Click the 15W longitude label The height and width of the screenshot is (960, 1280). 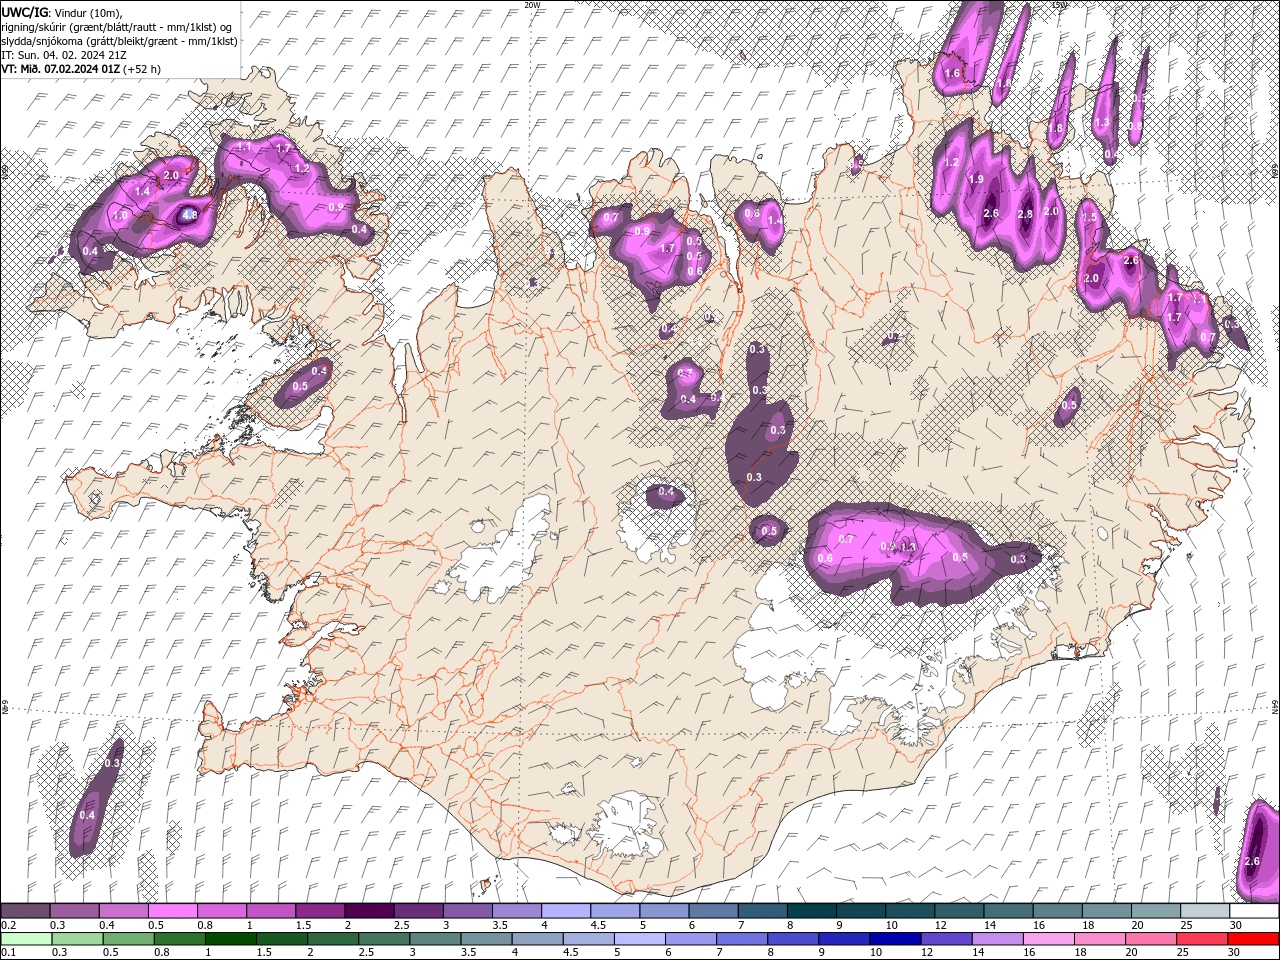click(x=1059, y=5)
